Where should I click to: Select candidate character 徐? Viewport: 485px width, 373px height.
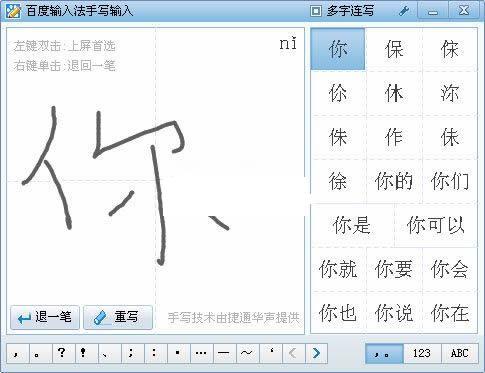click(338, 181)
